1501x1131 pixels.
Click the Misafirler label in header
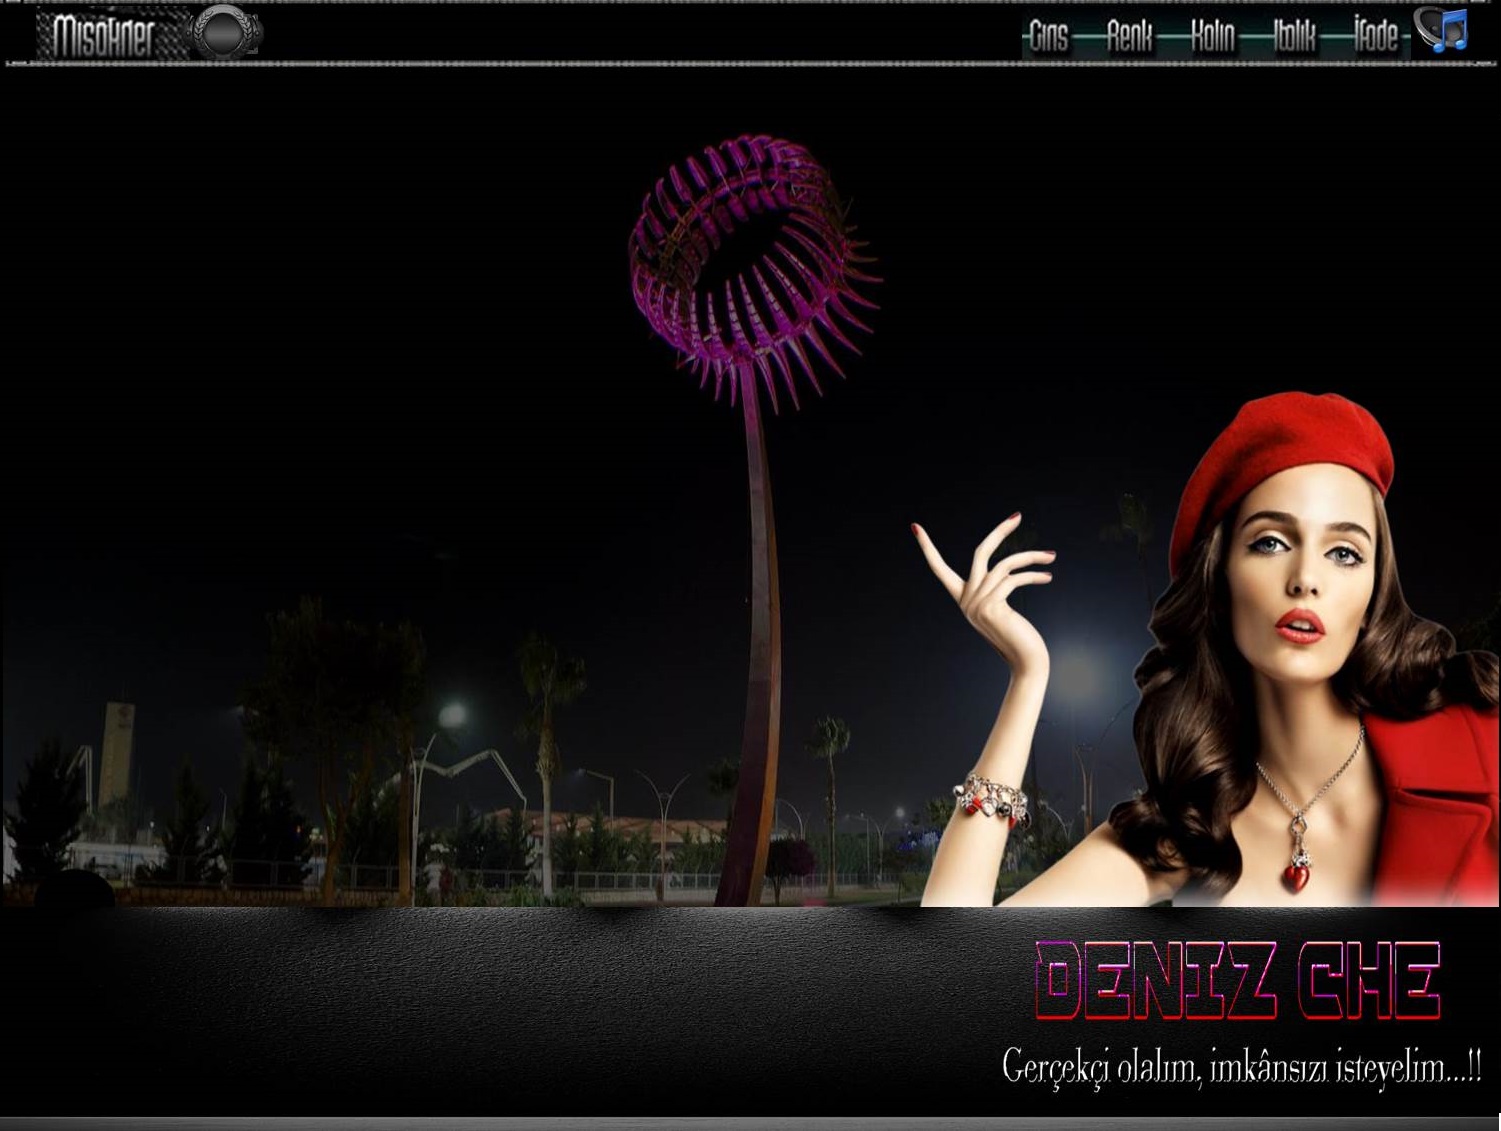(104, 36)
